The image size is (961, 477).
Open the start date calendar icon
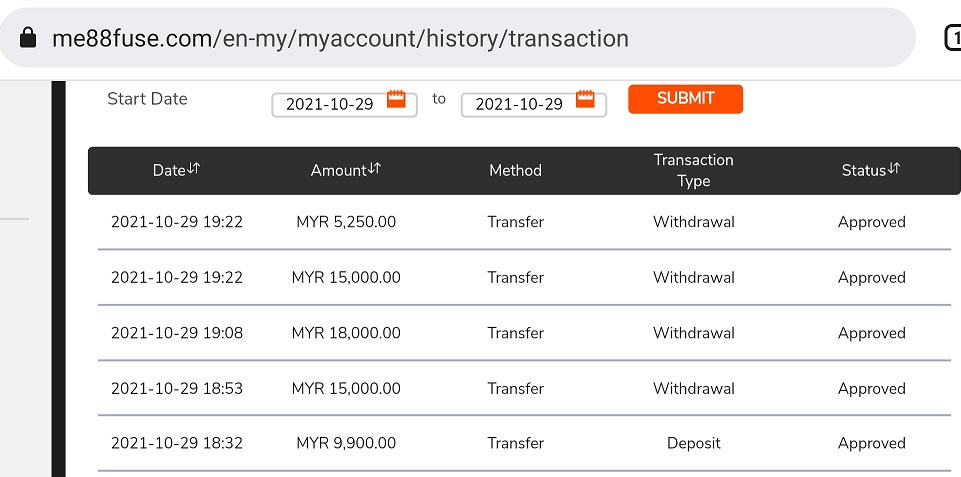[396, 100]
